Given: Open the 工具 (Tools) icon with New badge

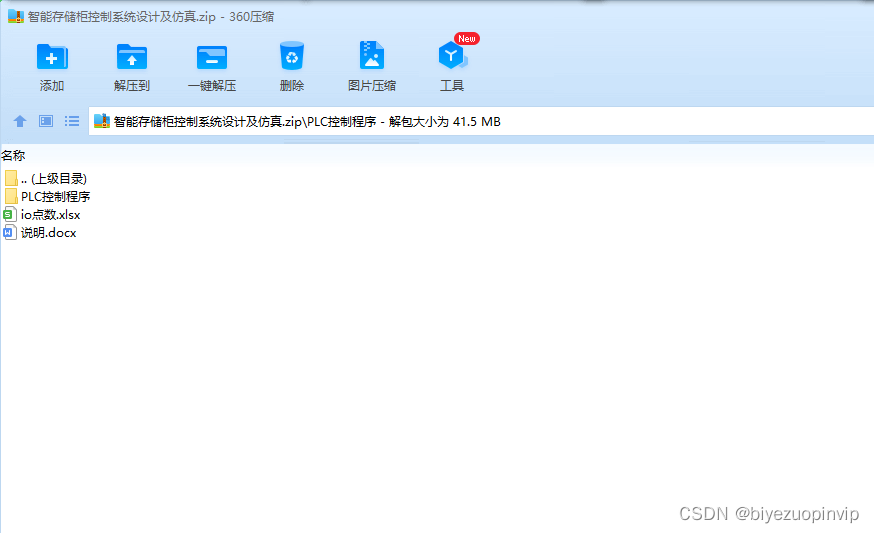Looking at the screenshot, I should pyautogui.click(x=452, y=57).
